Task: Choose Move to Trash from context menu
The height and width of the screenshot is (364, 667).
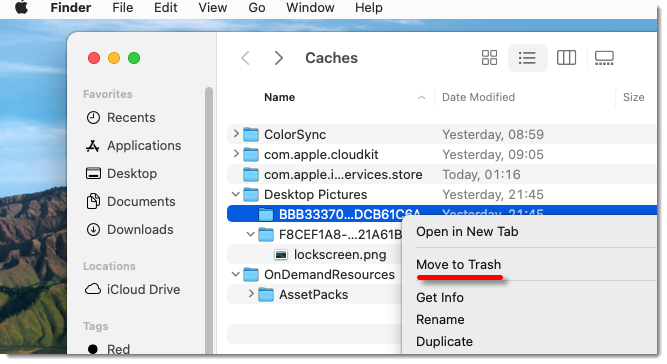Action: pos(458,264)
